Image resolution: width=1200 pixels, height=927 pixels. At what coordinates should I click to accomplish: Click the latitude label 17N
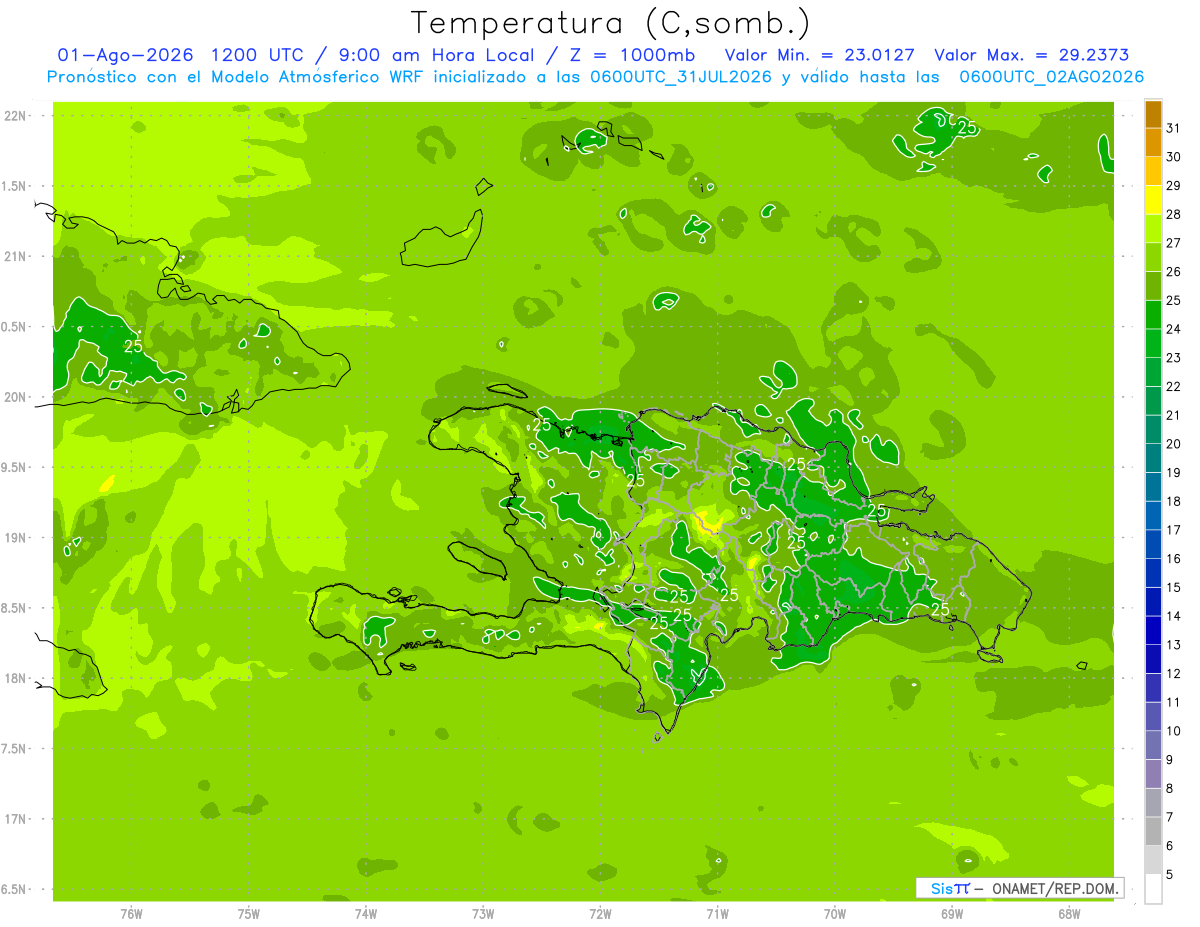(16, 819)
